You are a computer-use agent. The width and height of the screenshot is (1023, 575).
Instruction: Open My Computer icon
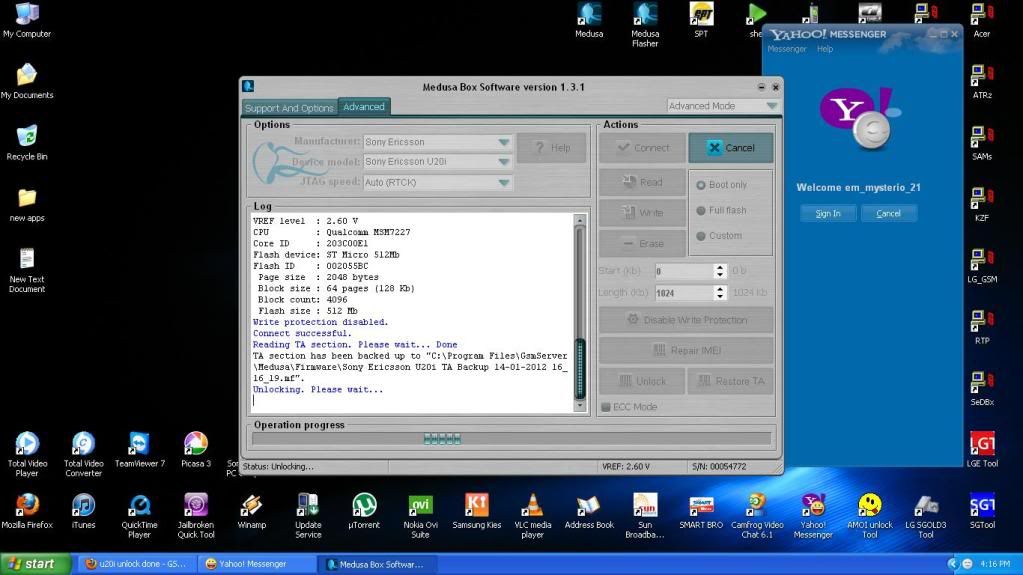point(27,20)
